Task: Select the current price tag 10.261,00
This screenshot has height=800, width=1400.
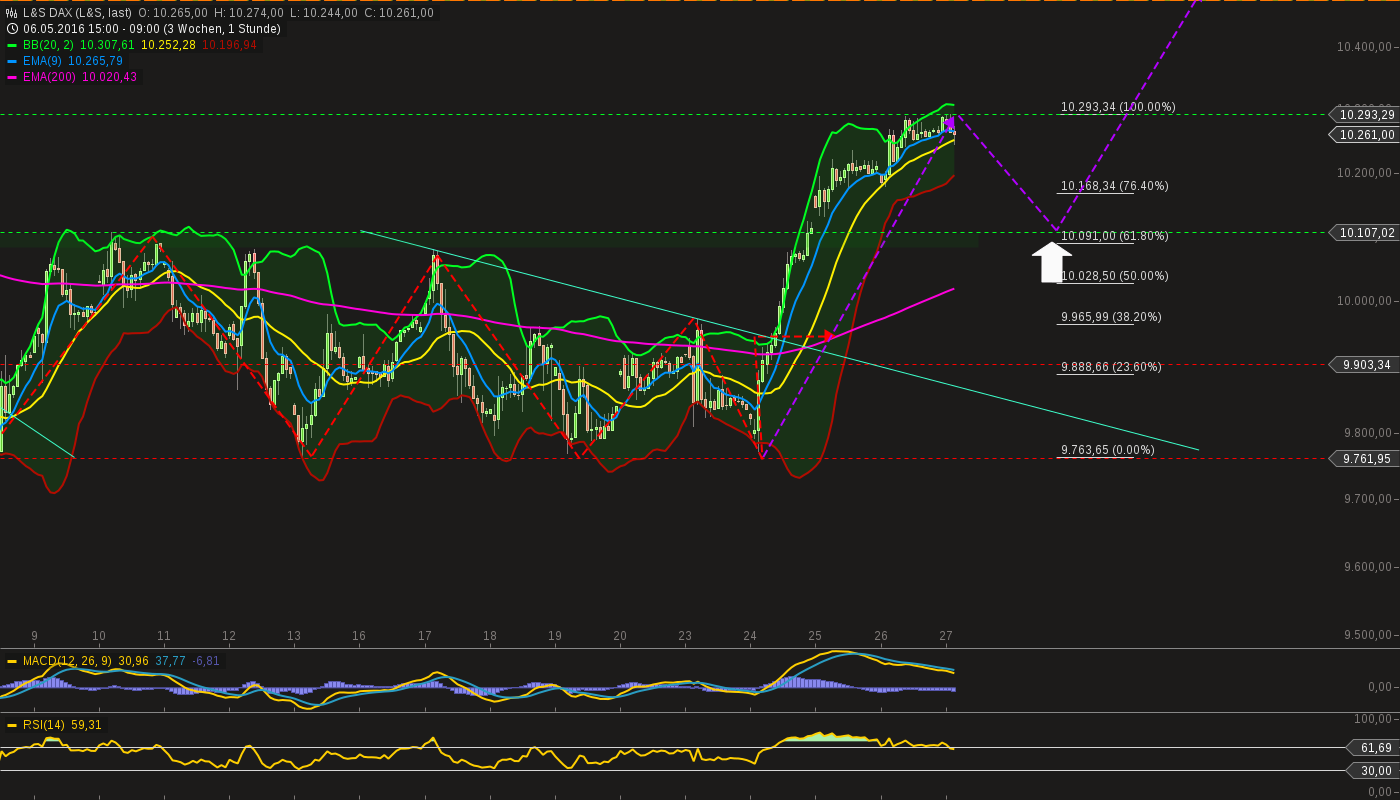Action: point(1365,135)
